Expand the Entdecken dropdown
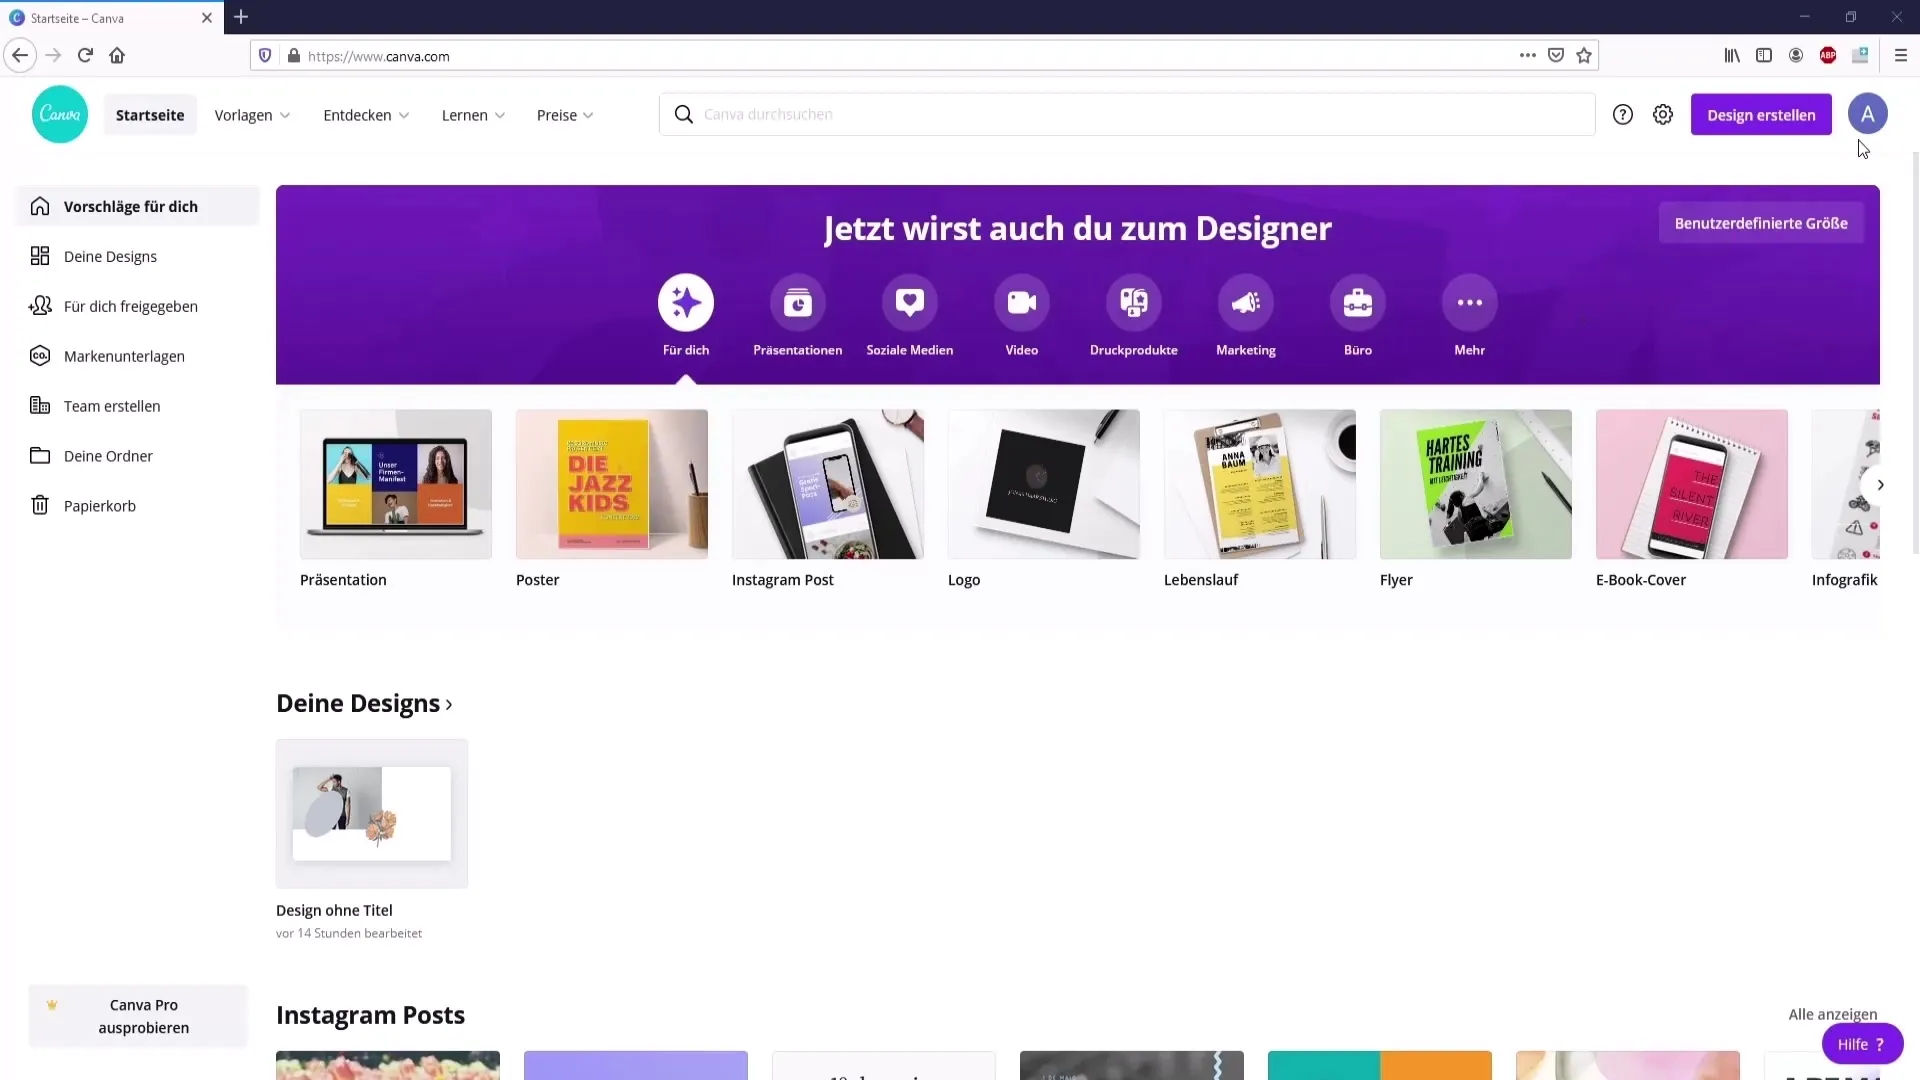Screen dimensions: 1920x1080 pos(366,115)
